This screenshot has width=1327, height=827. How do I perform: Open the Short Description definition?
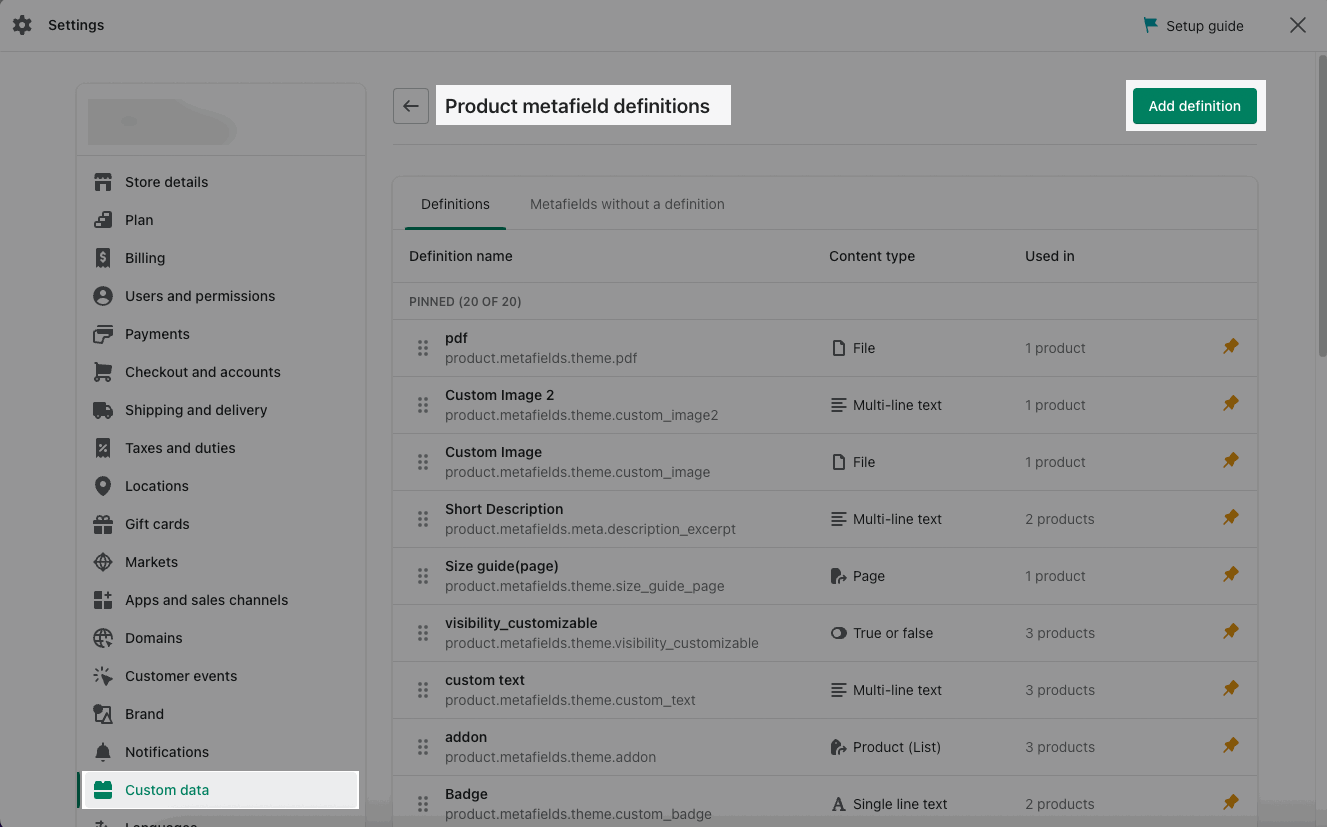[825, 519]
